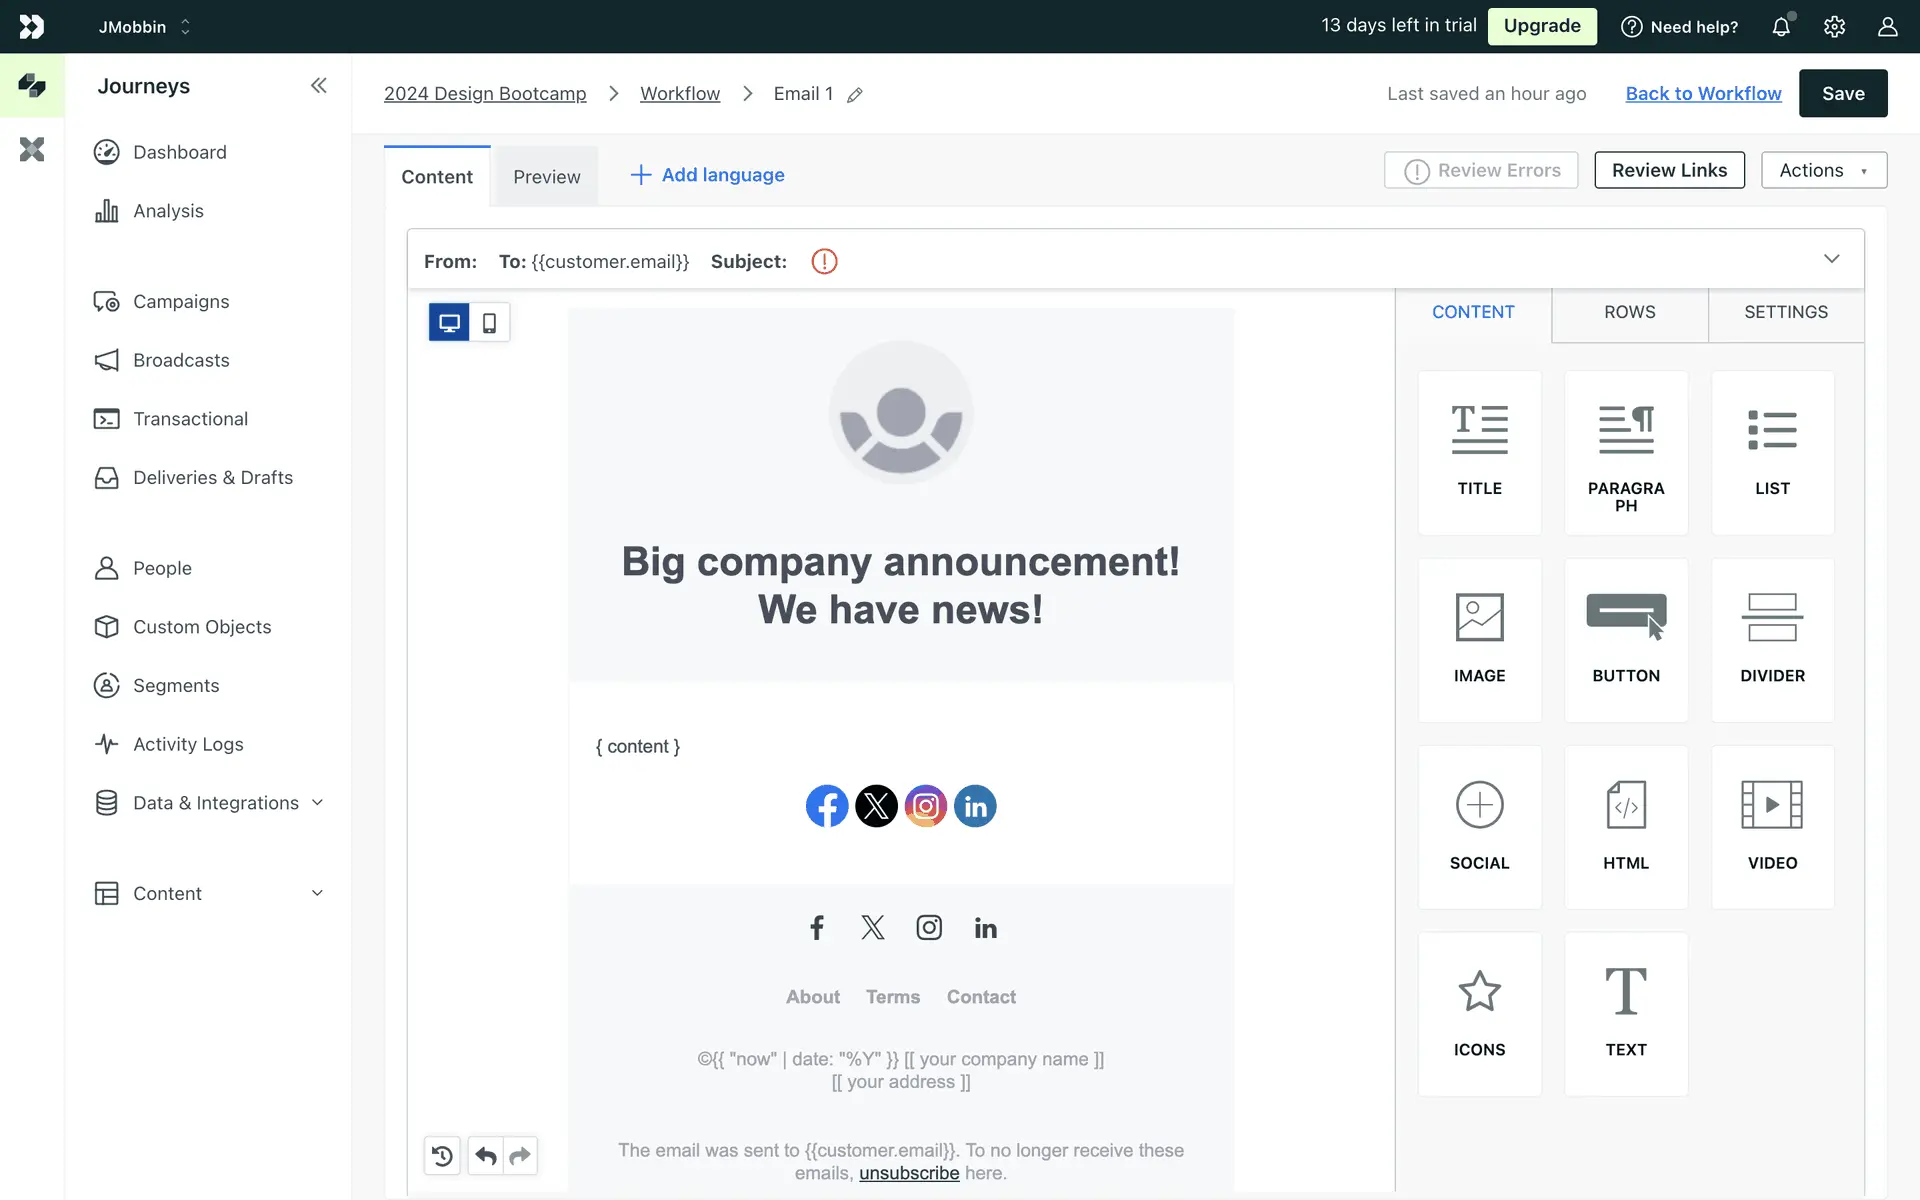Open the notifications bell

click(1781, 27)
